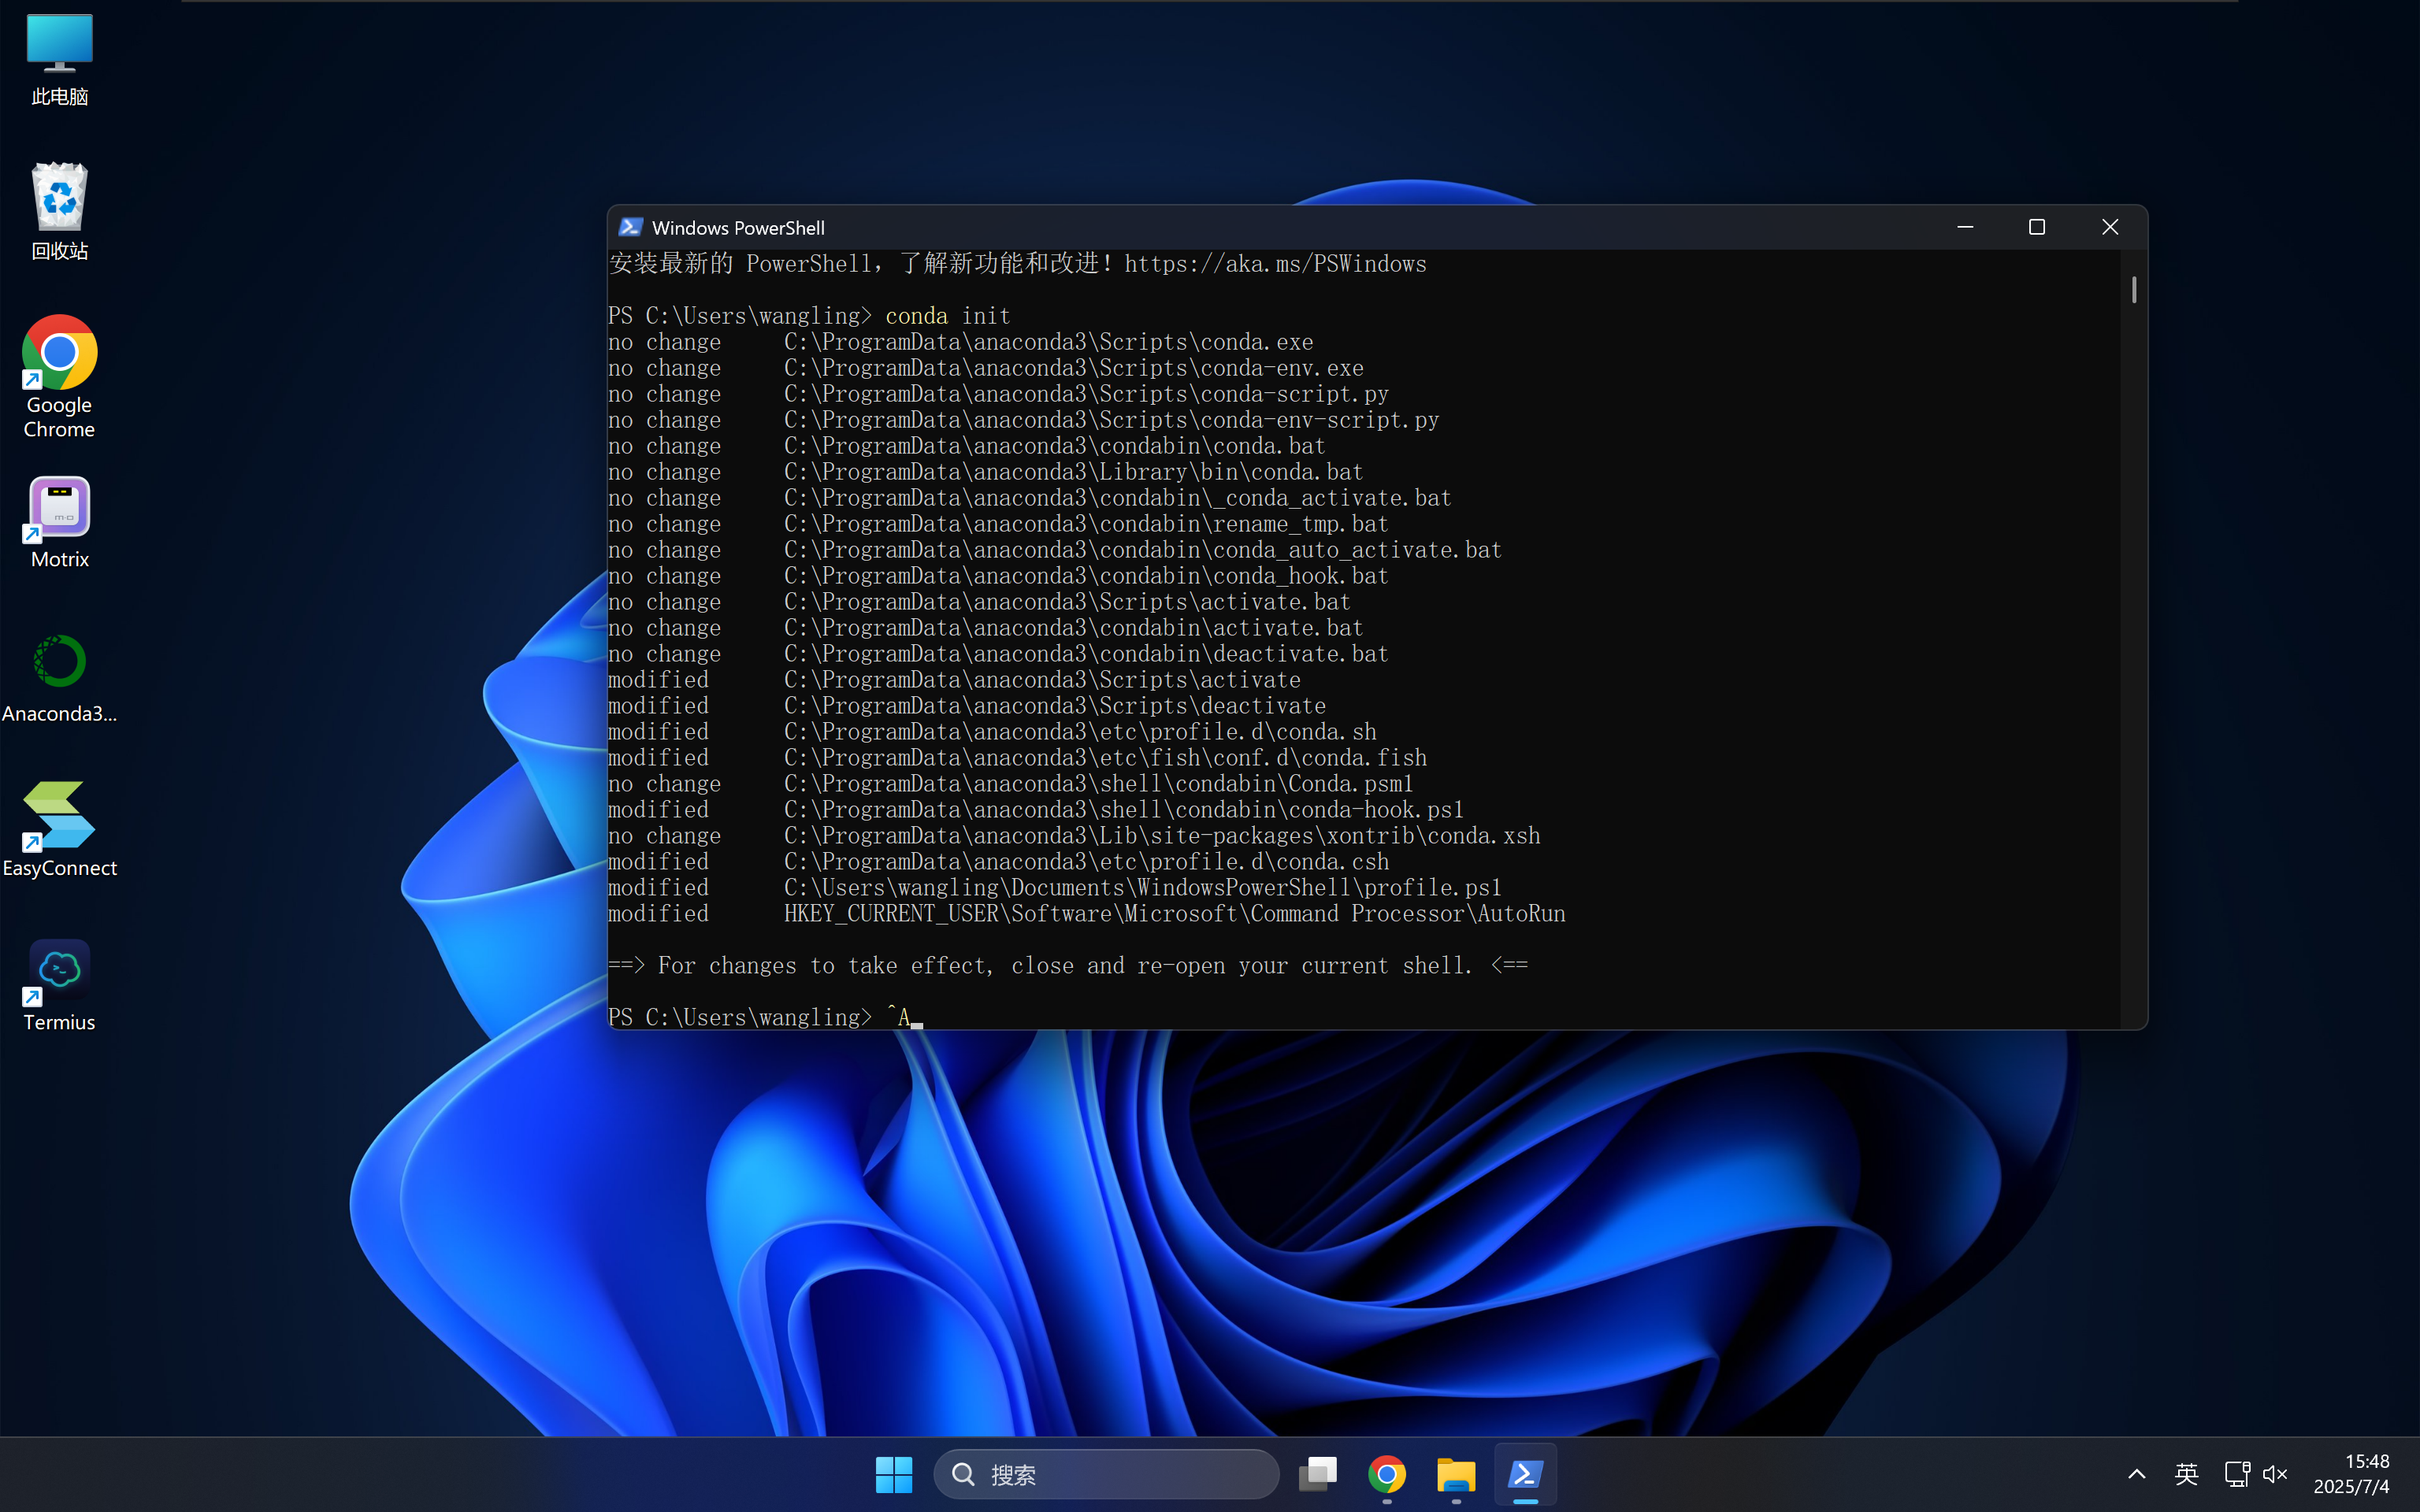This screenshot has width=2420, height=1512.
Task: Expand the hidden system tray icons chevron
Action: (x=2137, y=1474)
